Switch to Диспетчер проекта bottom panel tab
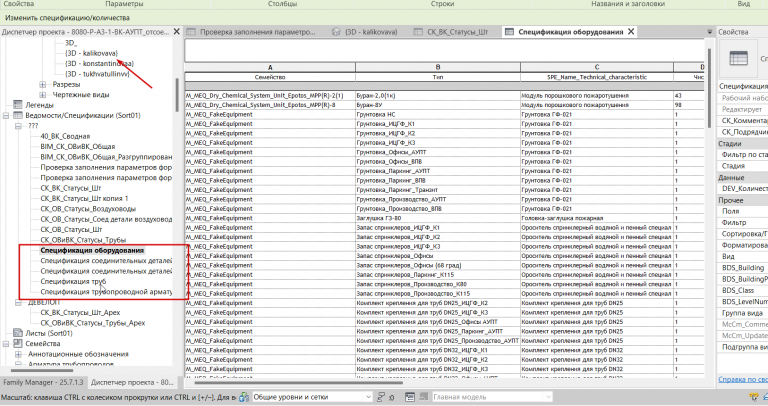This screenshot has width=768, height=406. coord(132,382)
